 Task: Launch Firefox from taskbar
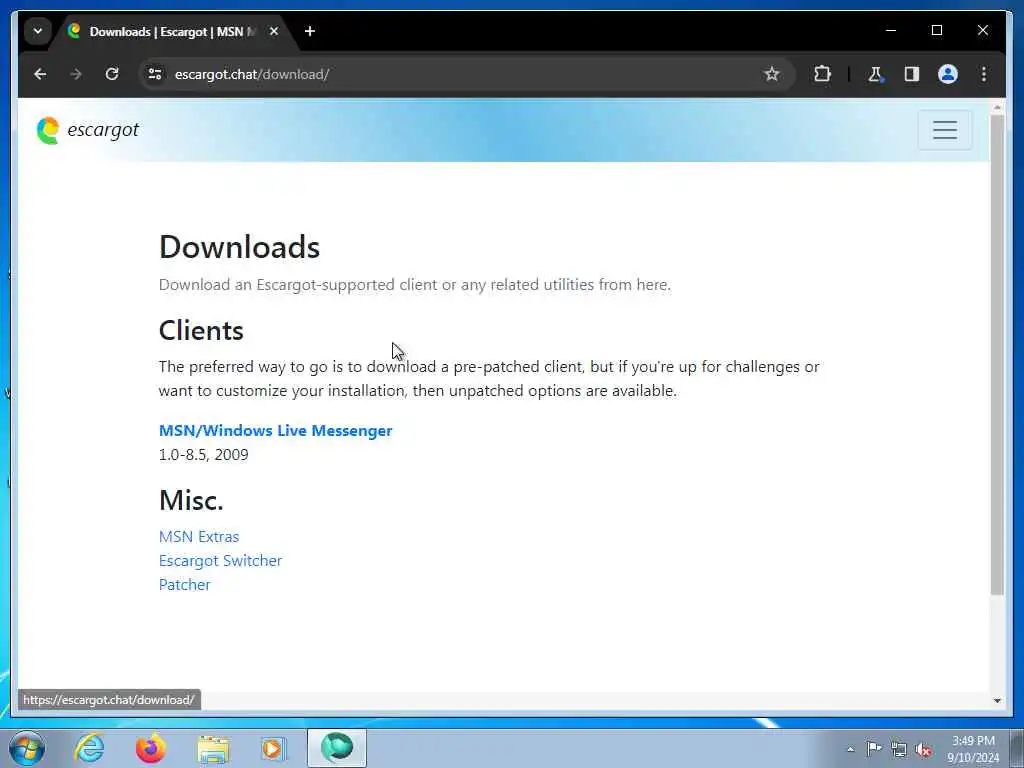point(150,748)
